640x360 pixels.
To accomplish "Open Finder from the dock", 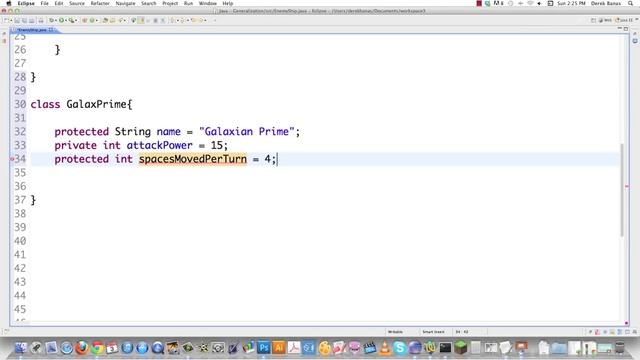I will [x=21, y=348].
